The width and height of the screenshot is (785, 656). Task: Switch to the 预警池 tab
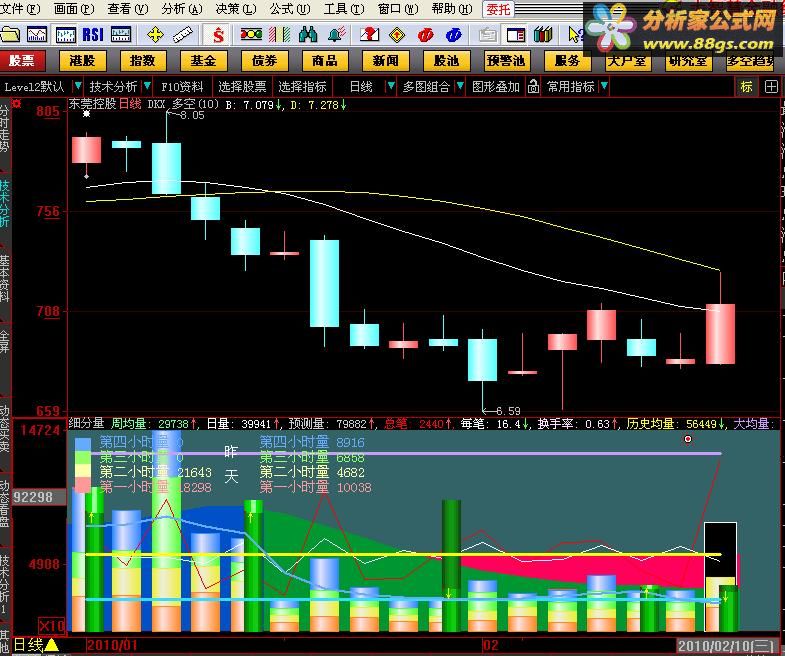(507, 61)
